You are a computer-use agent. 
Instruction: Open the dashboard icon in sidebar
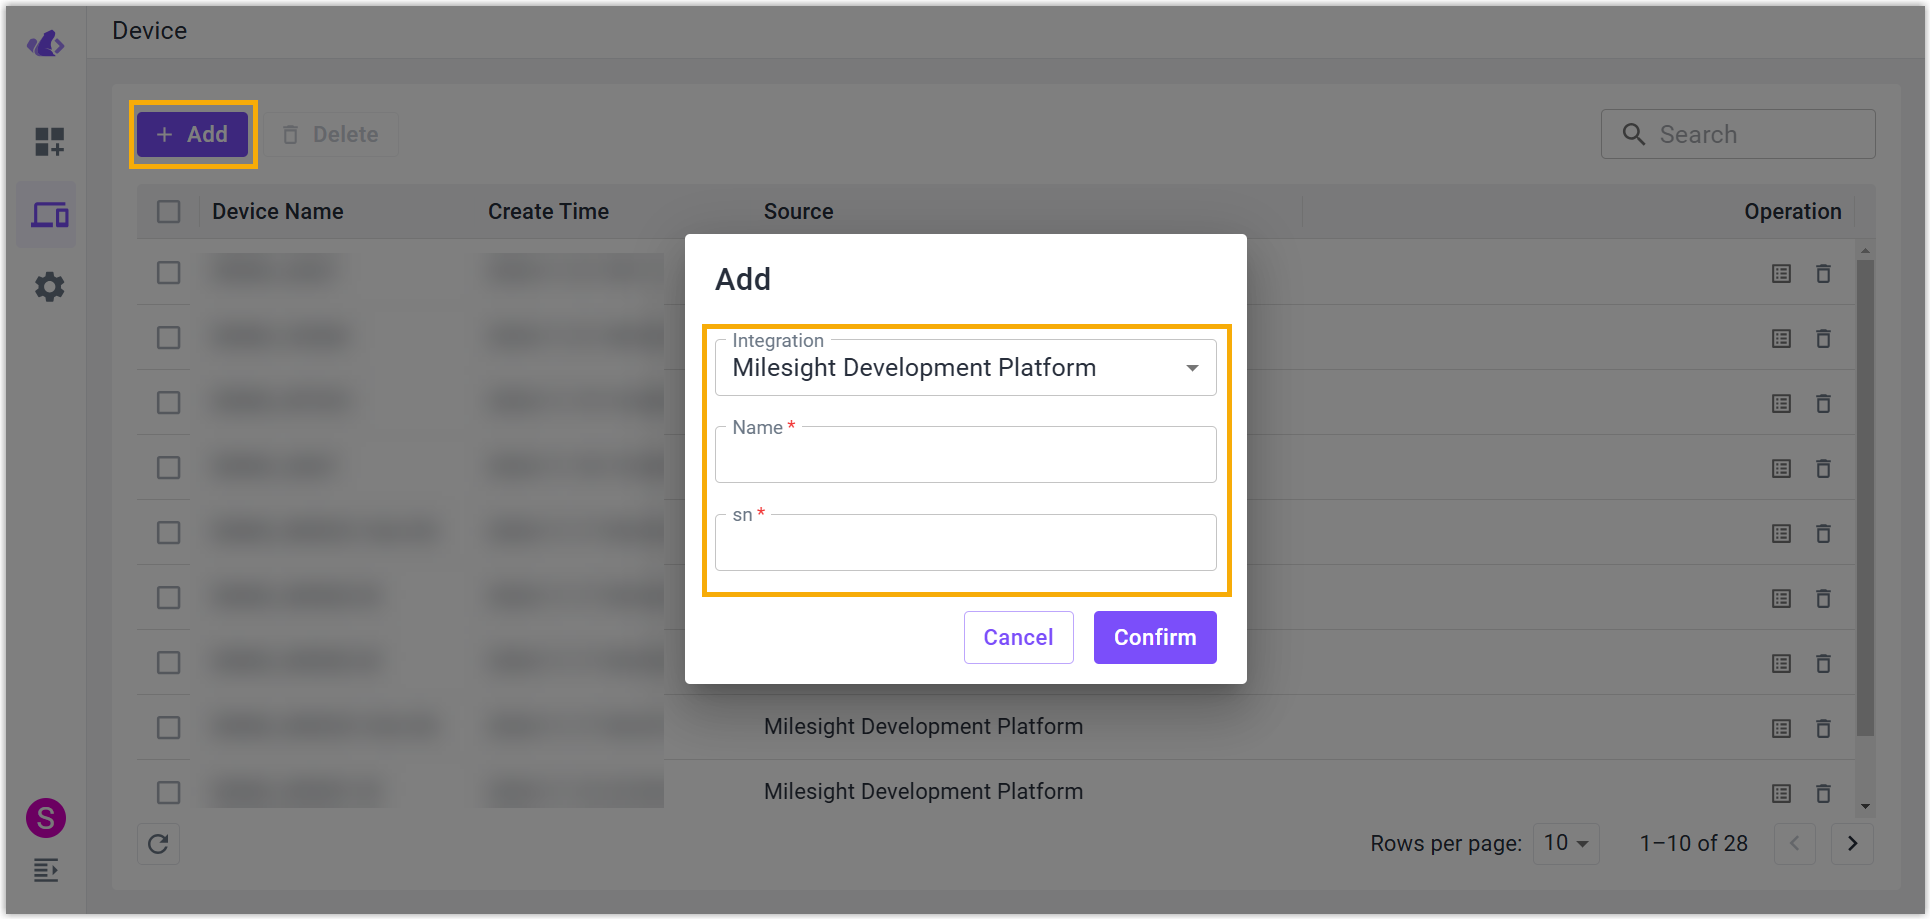click(49, 142)
